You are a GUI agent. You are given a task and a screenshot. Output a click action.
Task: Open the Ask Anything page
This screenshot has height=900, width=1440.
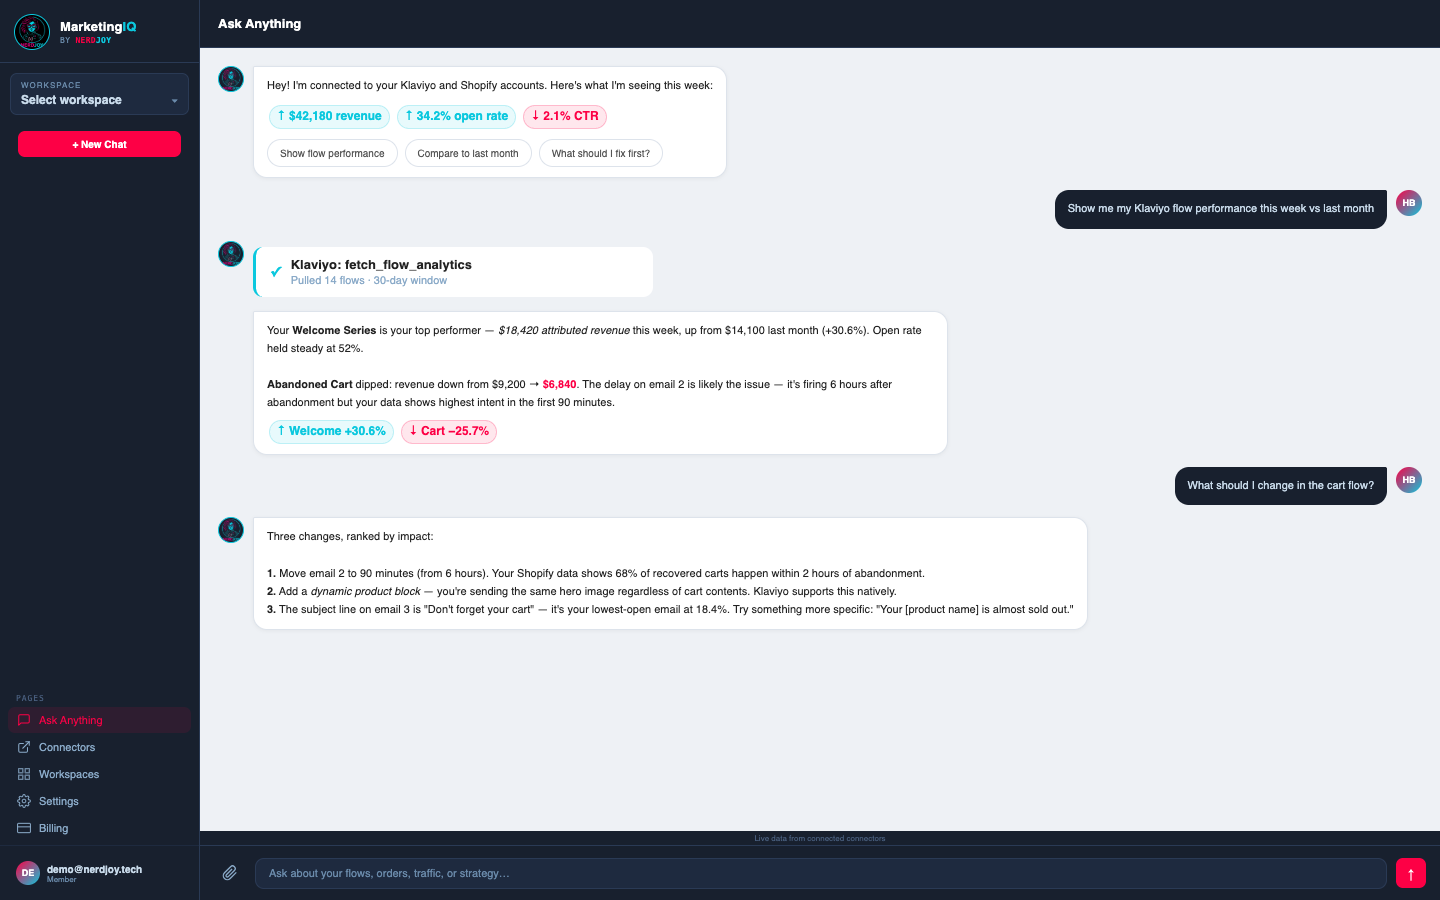99,720
